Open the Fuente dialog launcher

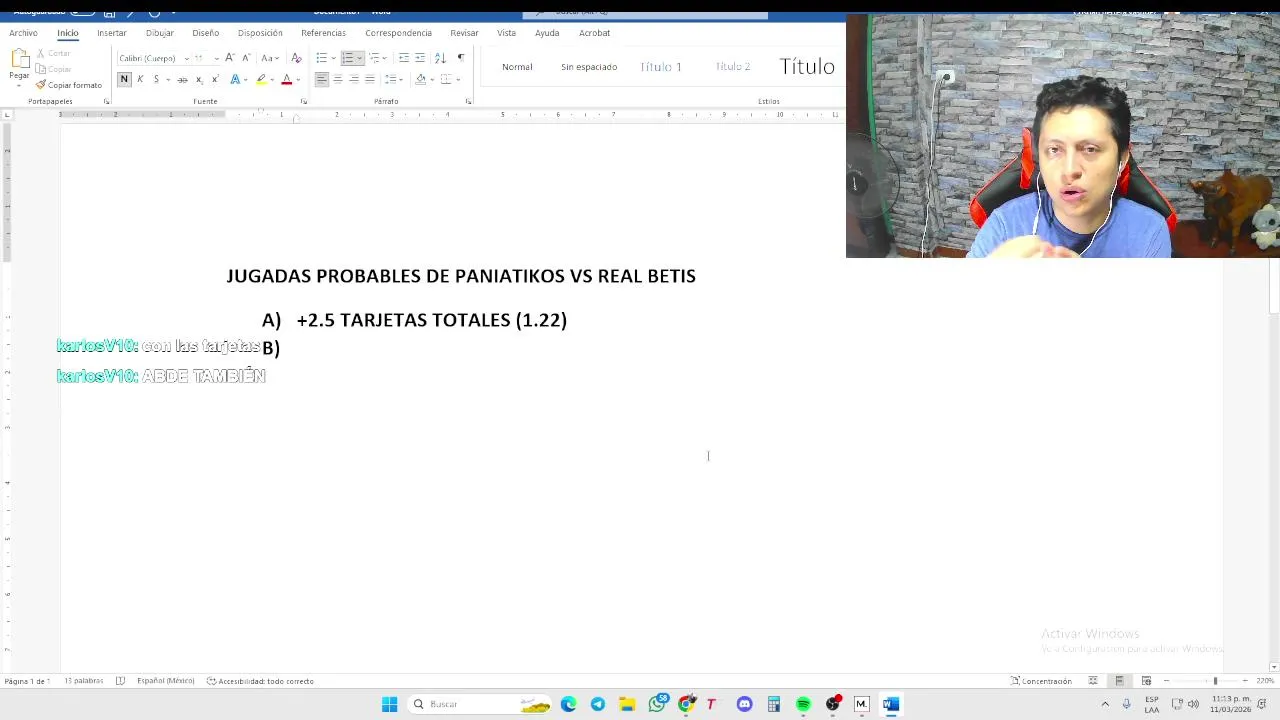304,101
